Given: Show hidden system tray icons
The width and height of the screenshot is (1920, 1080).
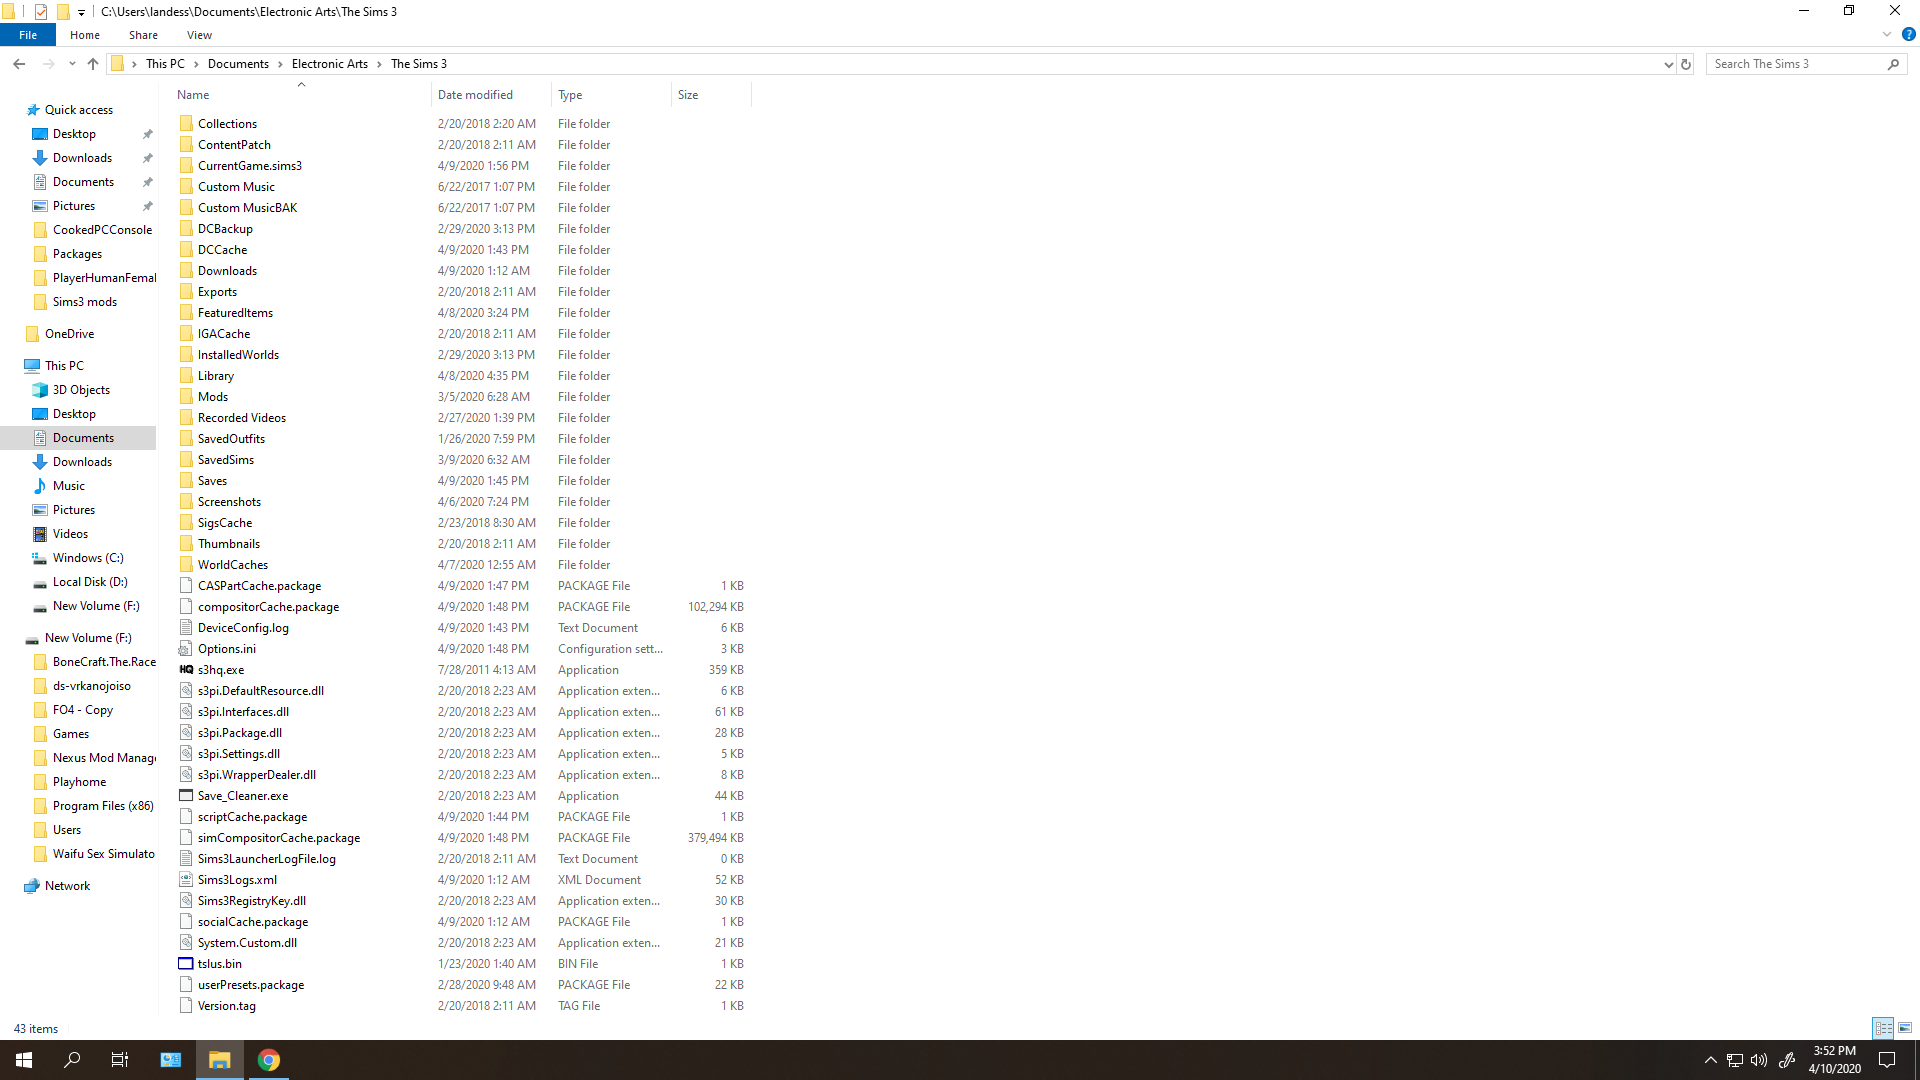Looking at the screenshot, I should tap(1710, 1060).
